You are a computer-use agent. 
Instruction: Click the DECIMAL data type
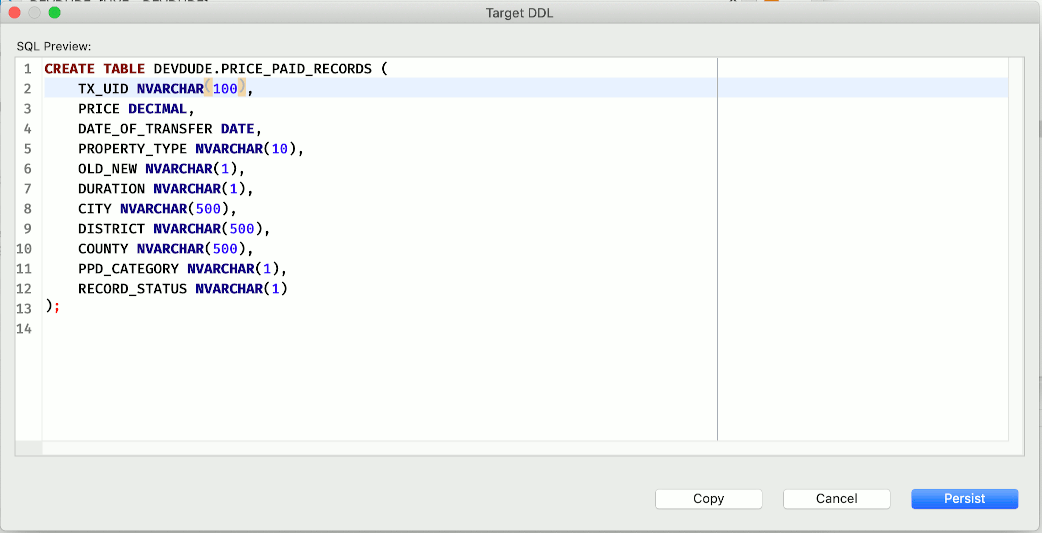pos(157,109)
